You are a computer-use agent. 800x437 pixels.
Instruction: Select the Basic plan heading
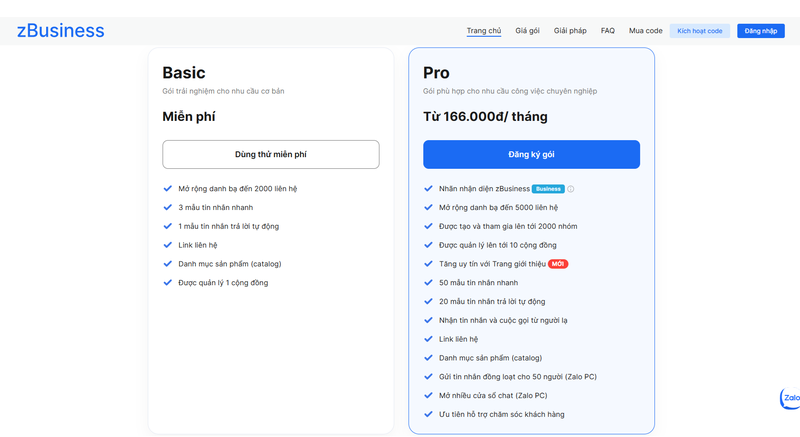(x=184, y=73)
